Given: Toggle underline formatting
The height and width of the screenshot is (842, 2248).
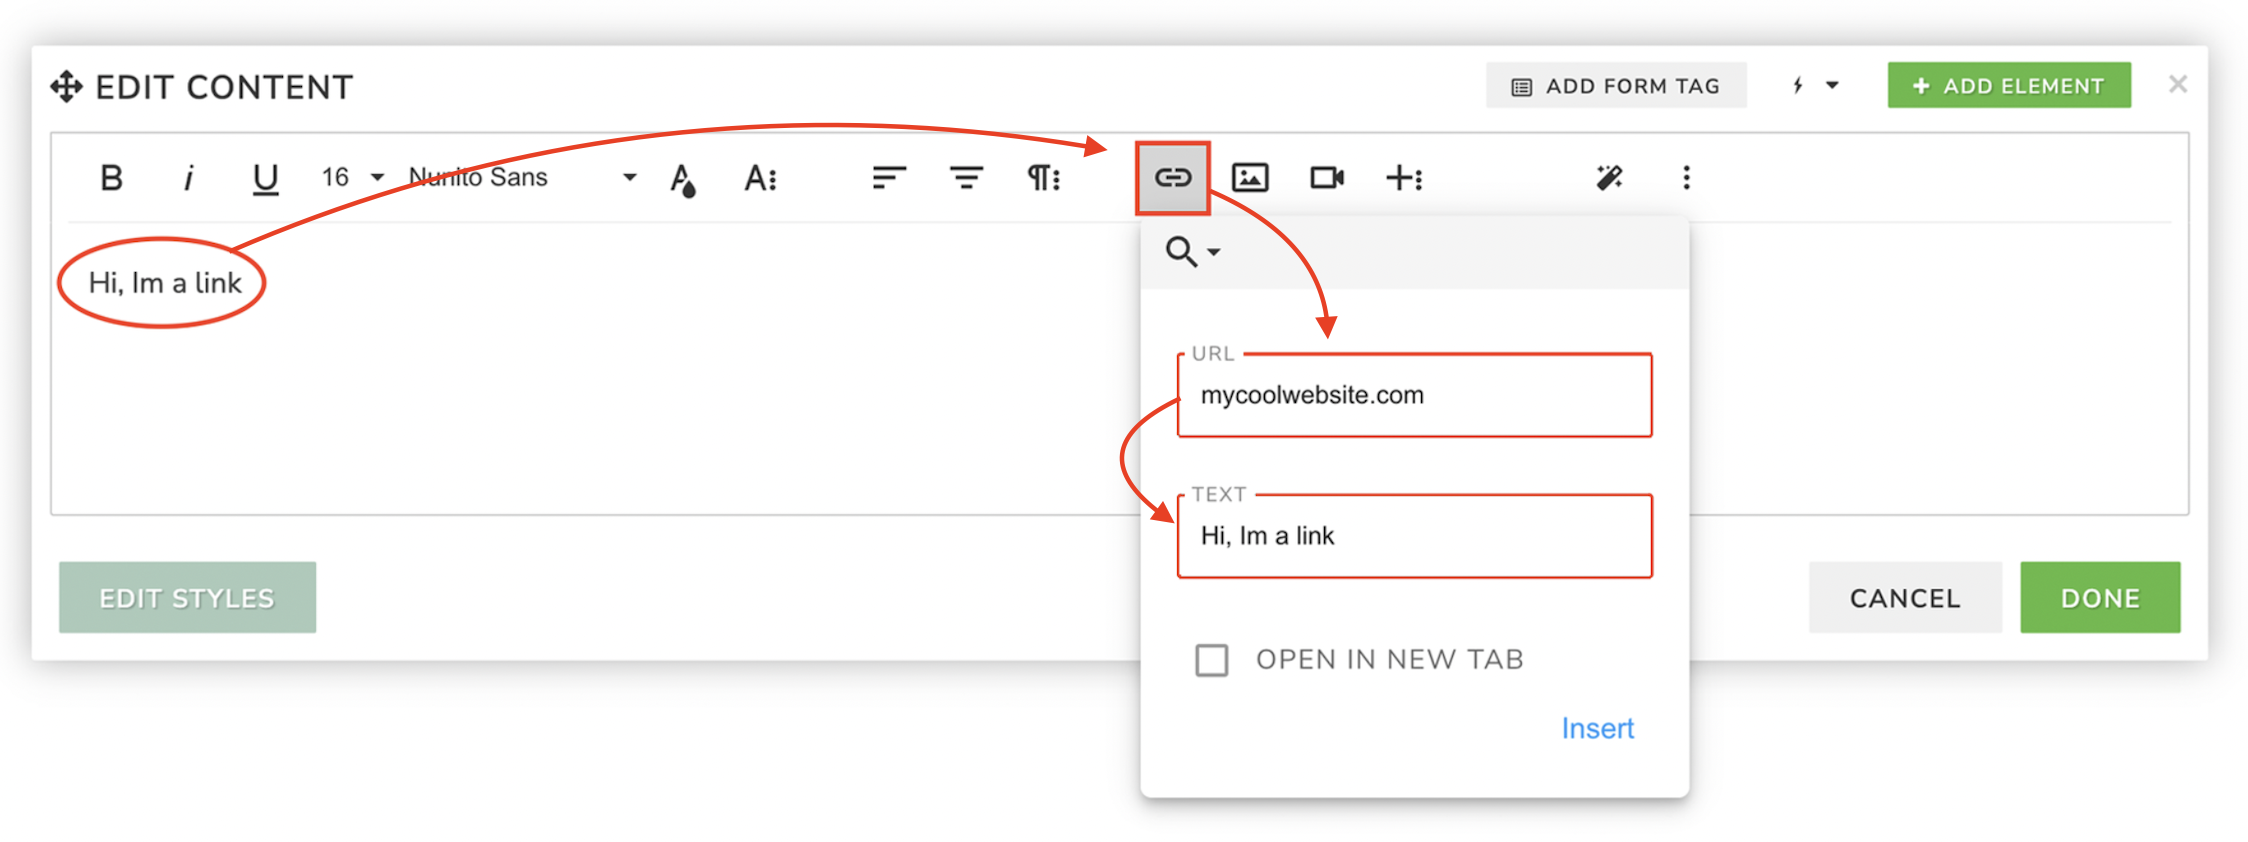Looking at the screenshot, I should coord(265,179).
